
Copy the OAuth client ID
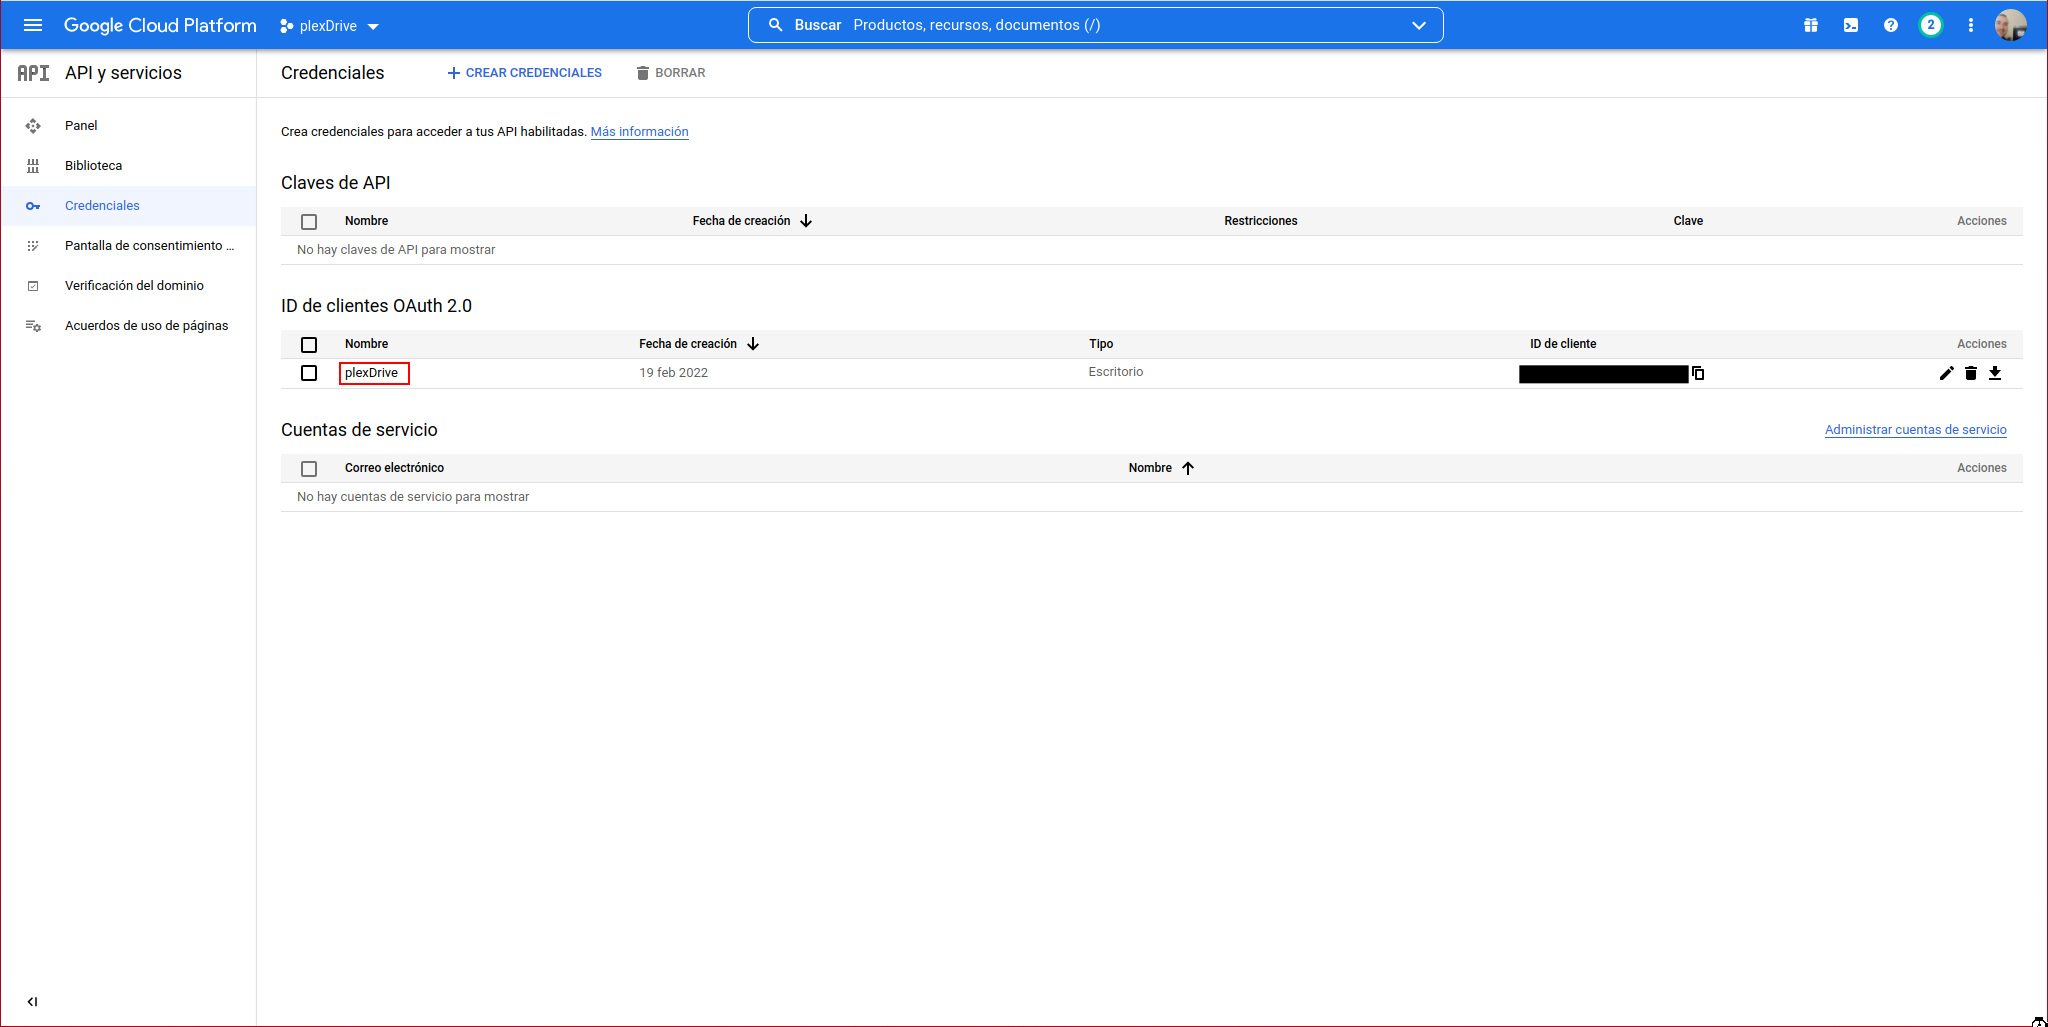[1698, 373]
